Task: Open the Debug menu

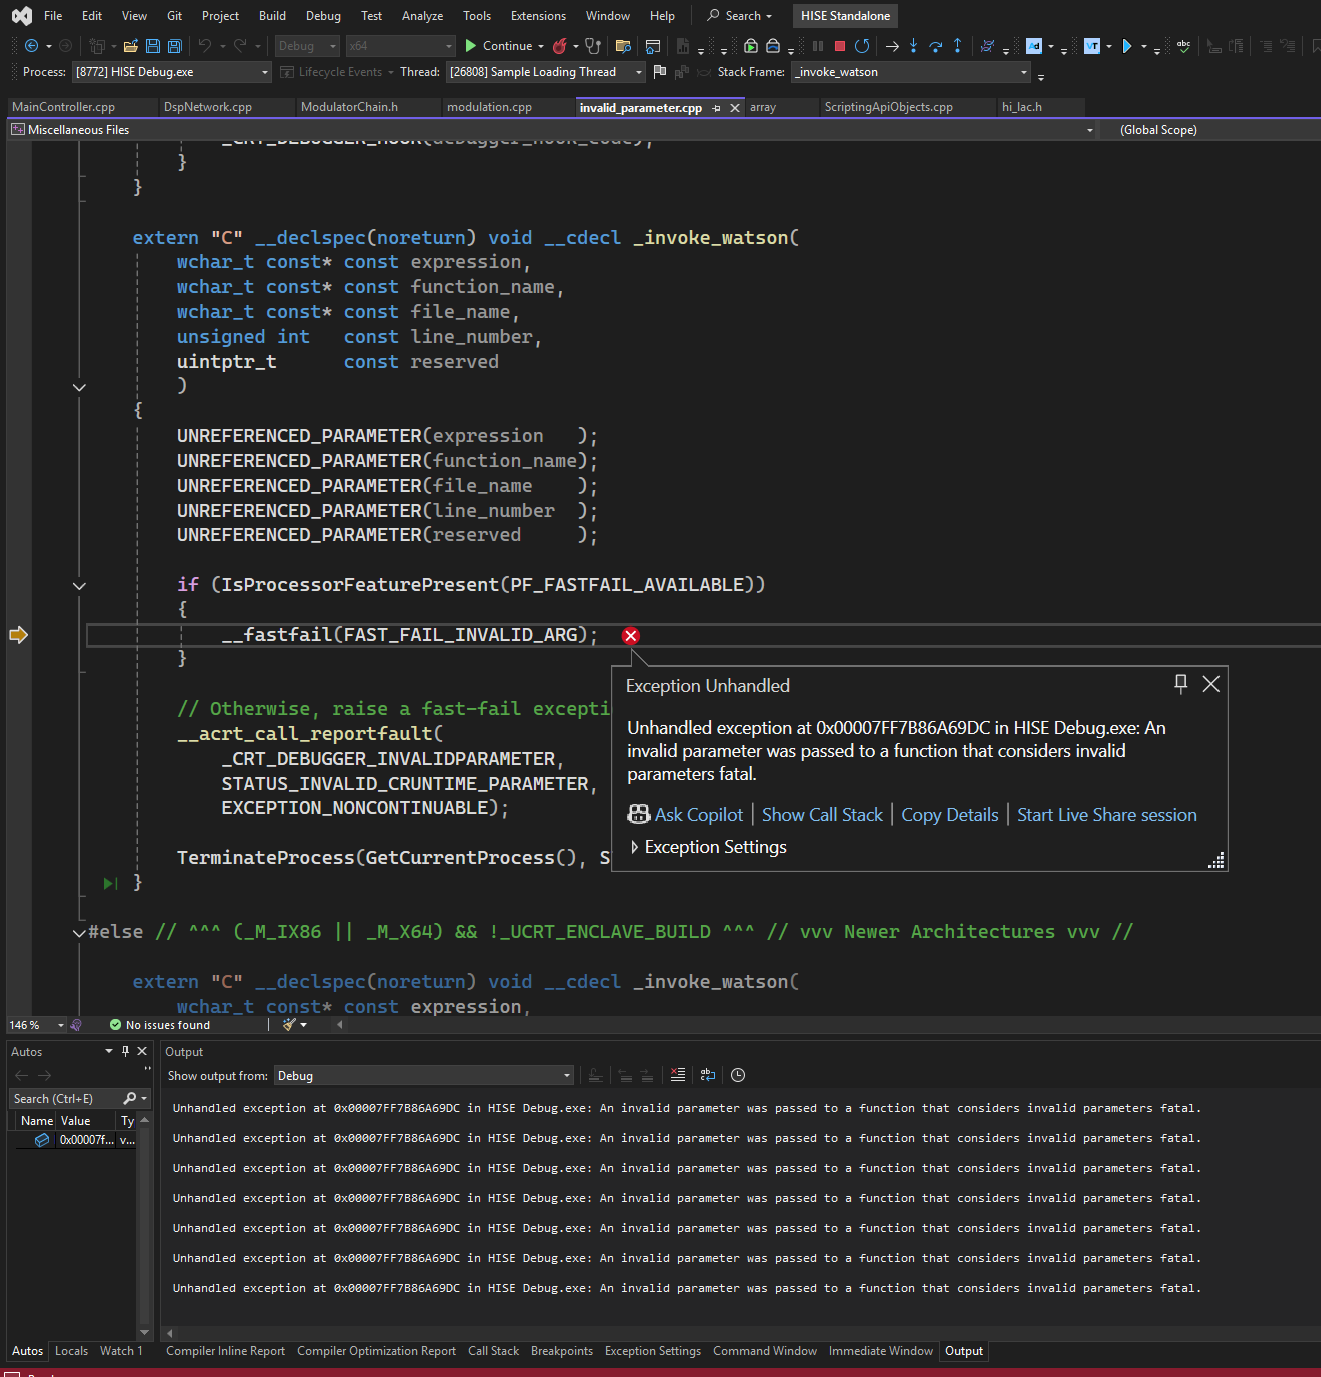Action: point(323,16)
